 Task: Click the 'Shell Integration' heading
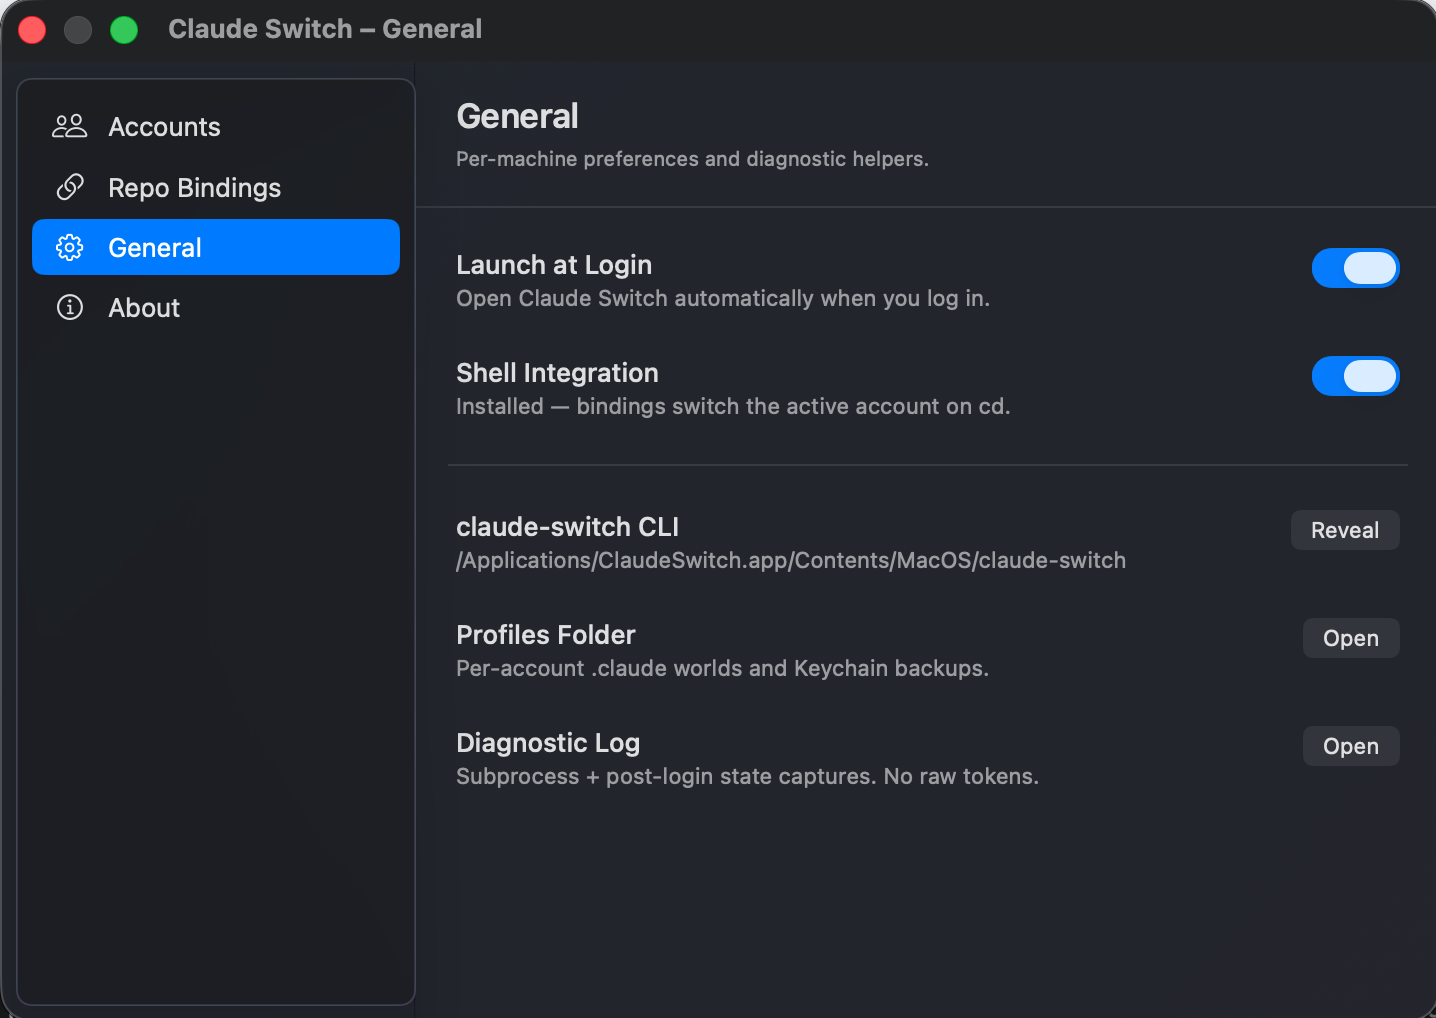click(557, 373)
